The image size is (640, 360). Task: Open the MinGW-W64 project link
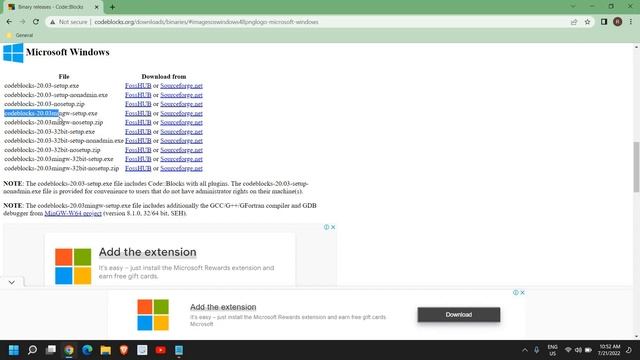73,213
